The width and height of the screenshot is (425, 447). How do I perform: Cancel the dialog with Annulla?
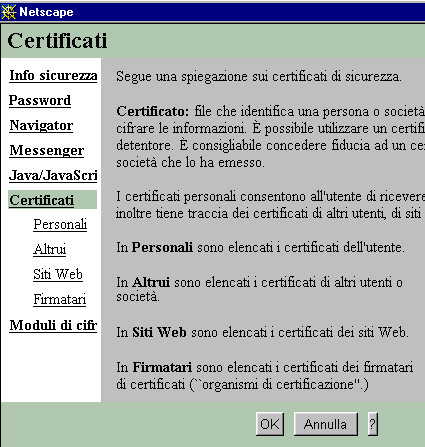(x=325, y=424)
